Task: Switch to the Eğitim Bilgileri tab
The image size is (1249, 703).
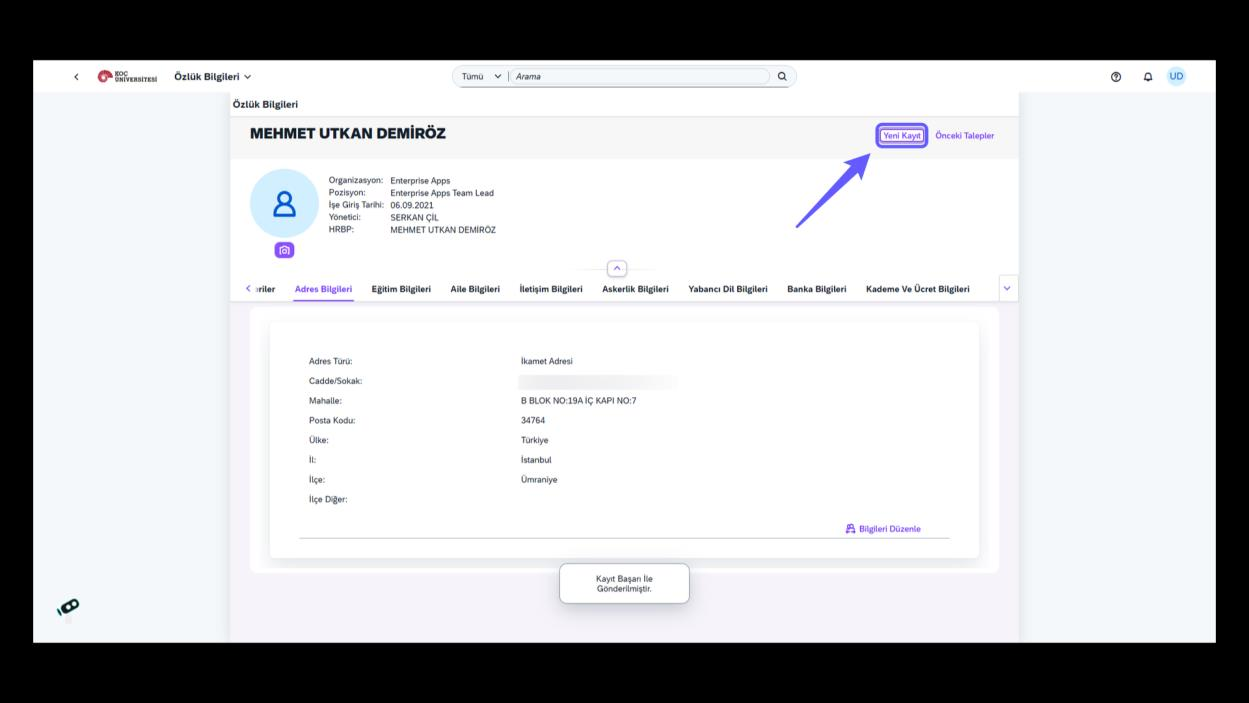Action: (x=401, y=289)
